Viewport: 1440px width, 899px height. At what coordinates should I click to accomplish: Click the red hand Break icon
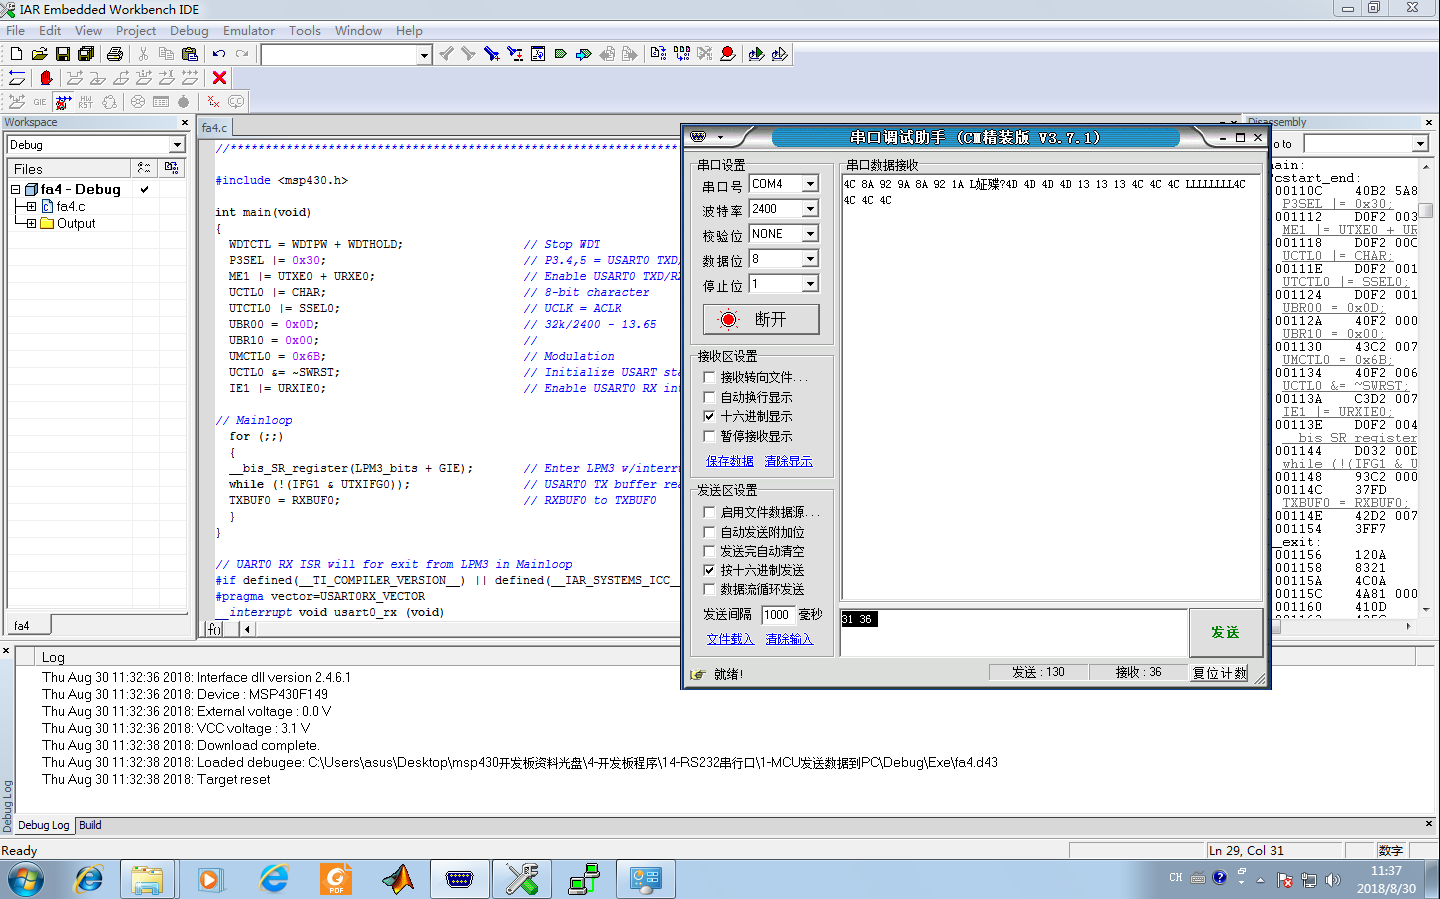pyautogui.click(x=45, y=78)
